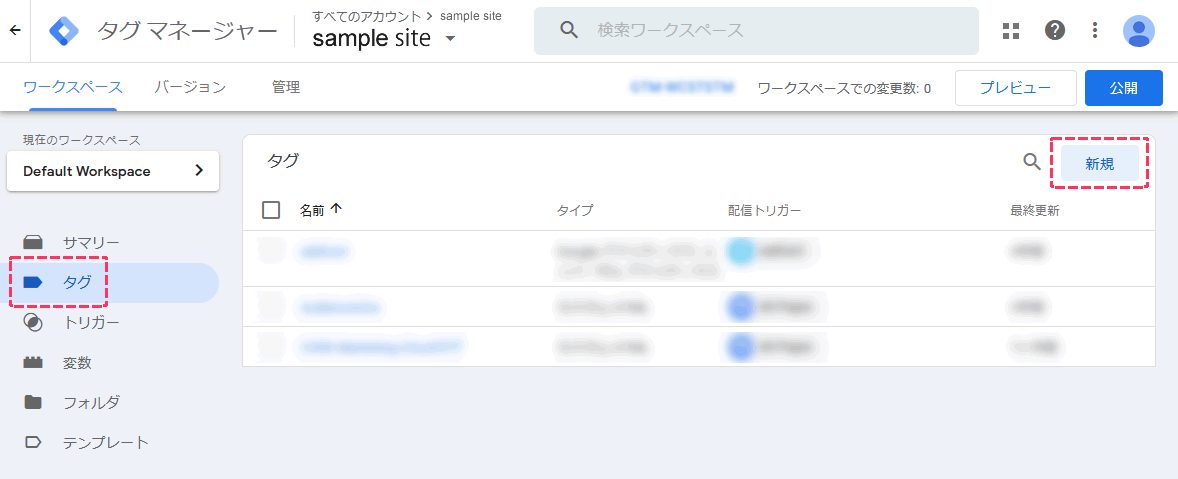
Task: Open the help question mark icon
Action: pyautogui.click(x=1055, y=31)
